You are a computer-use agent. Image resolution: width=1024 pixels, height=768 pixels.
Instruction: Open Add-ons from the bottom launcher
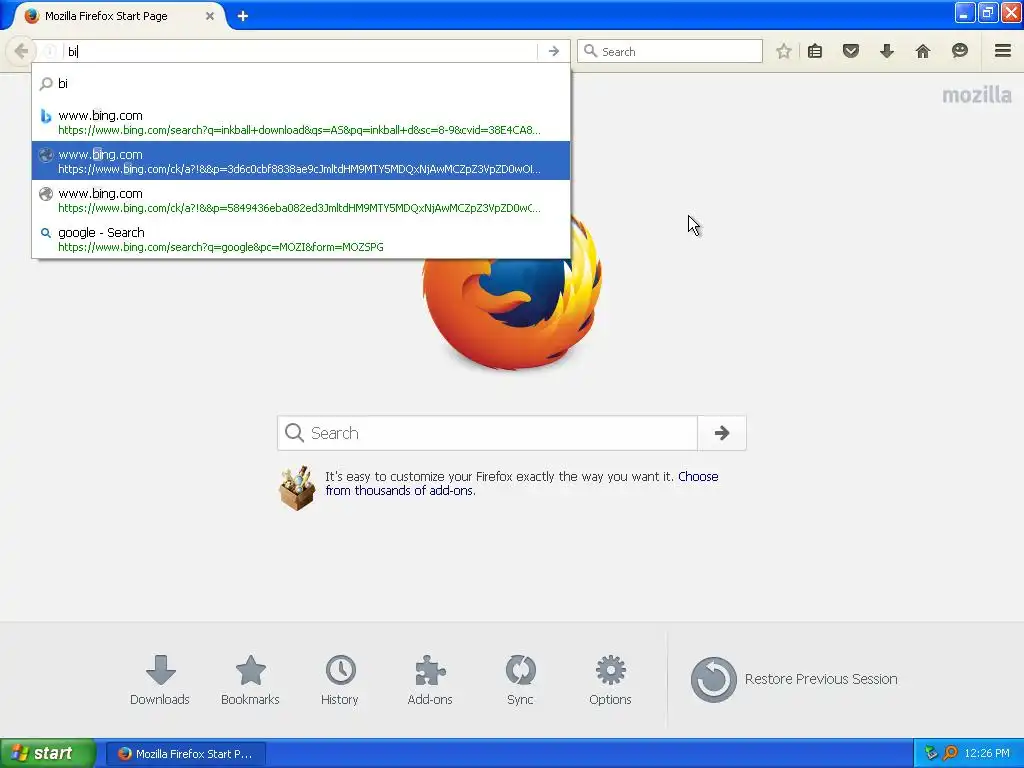coord(430,680)
